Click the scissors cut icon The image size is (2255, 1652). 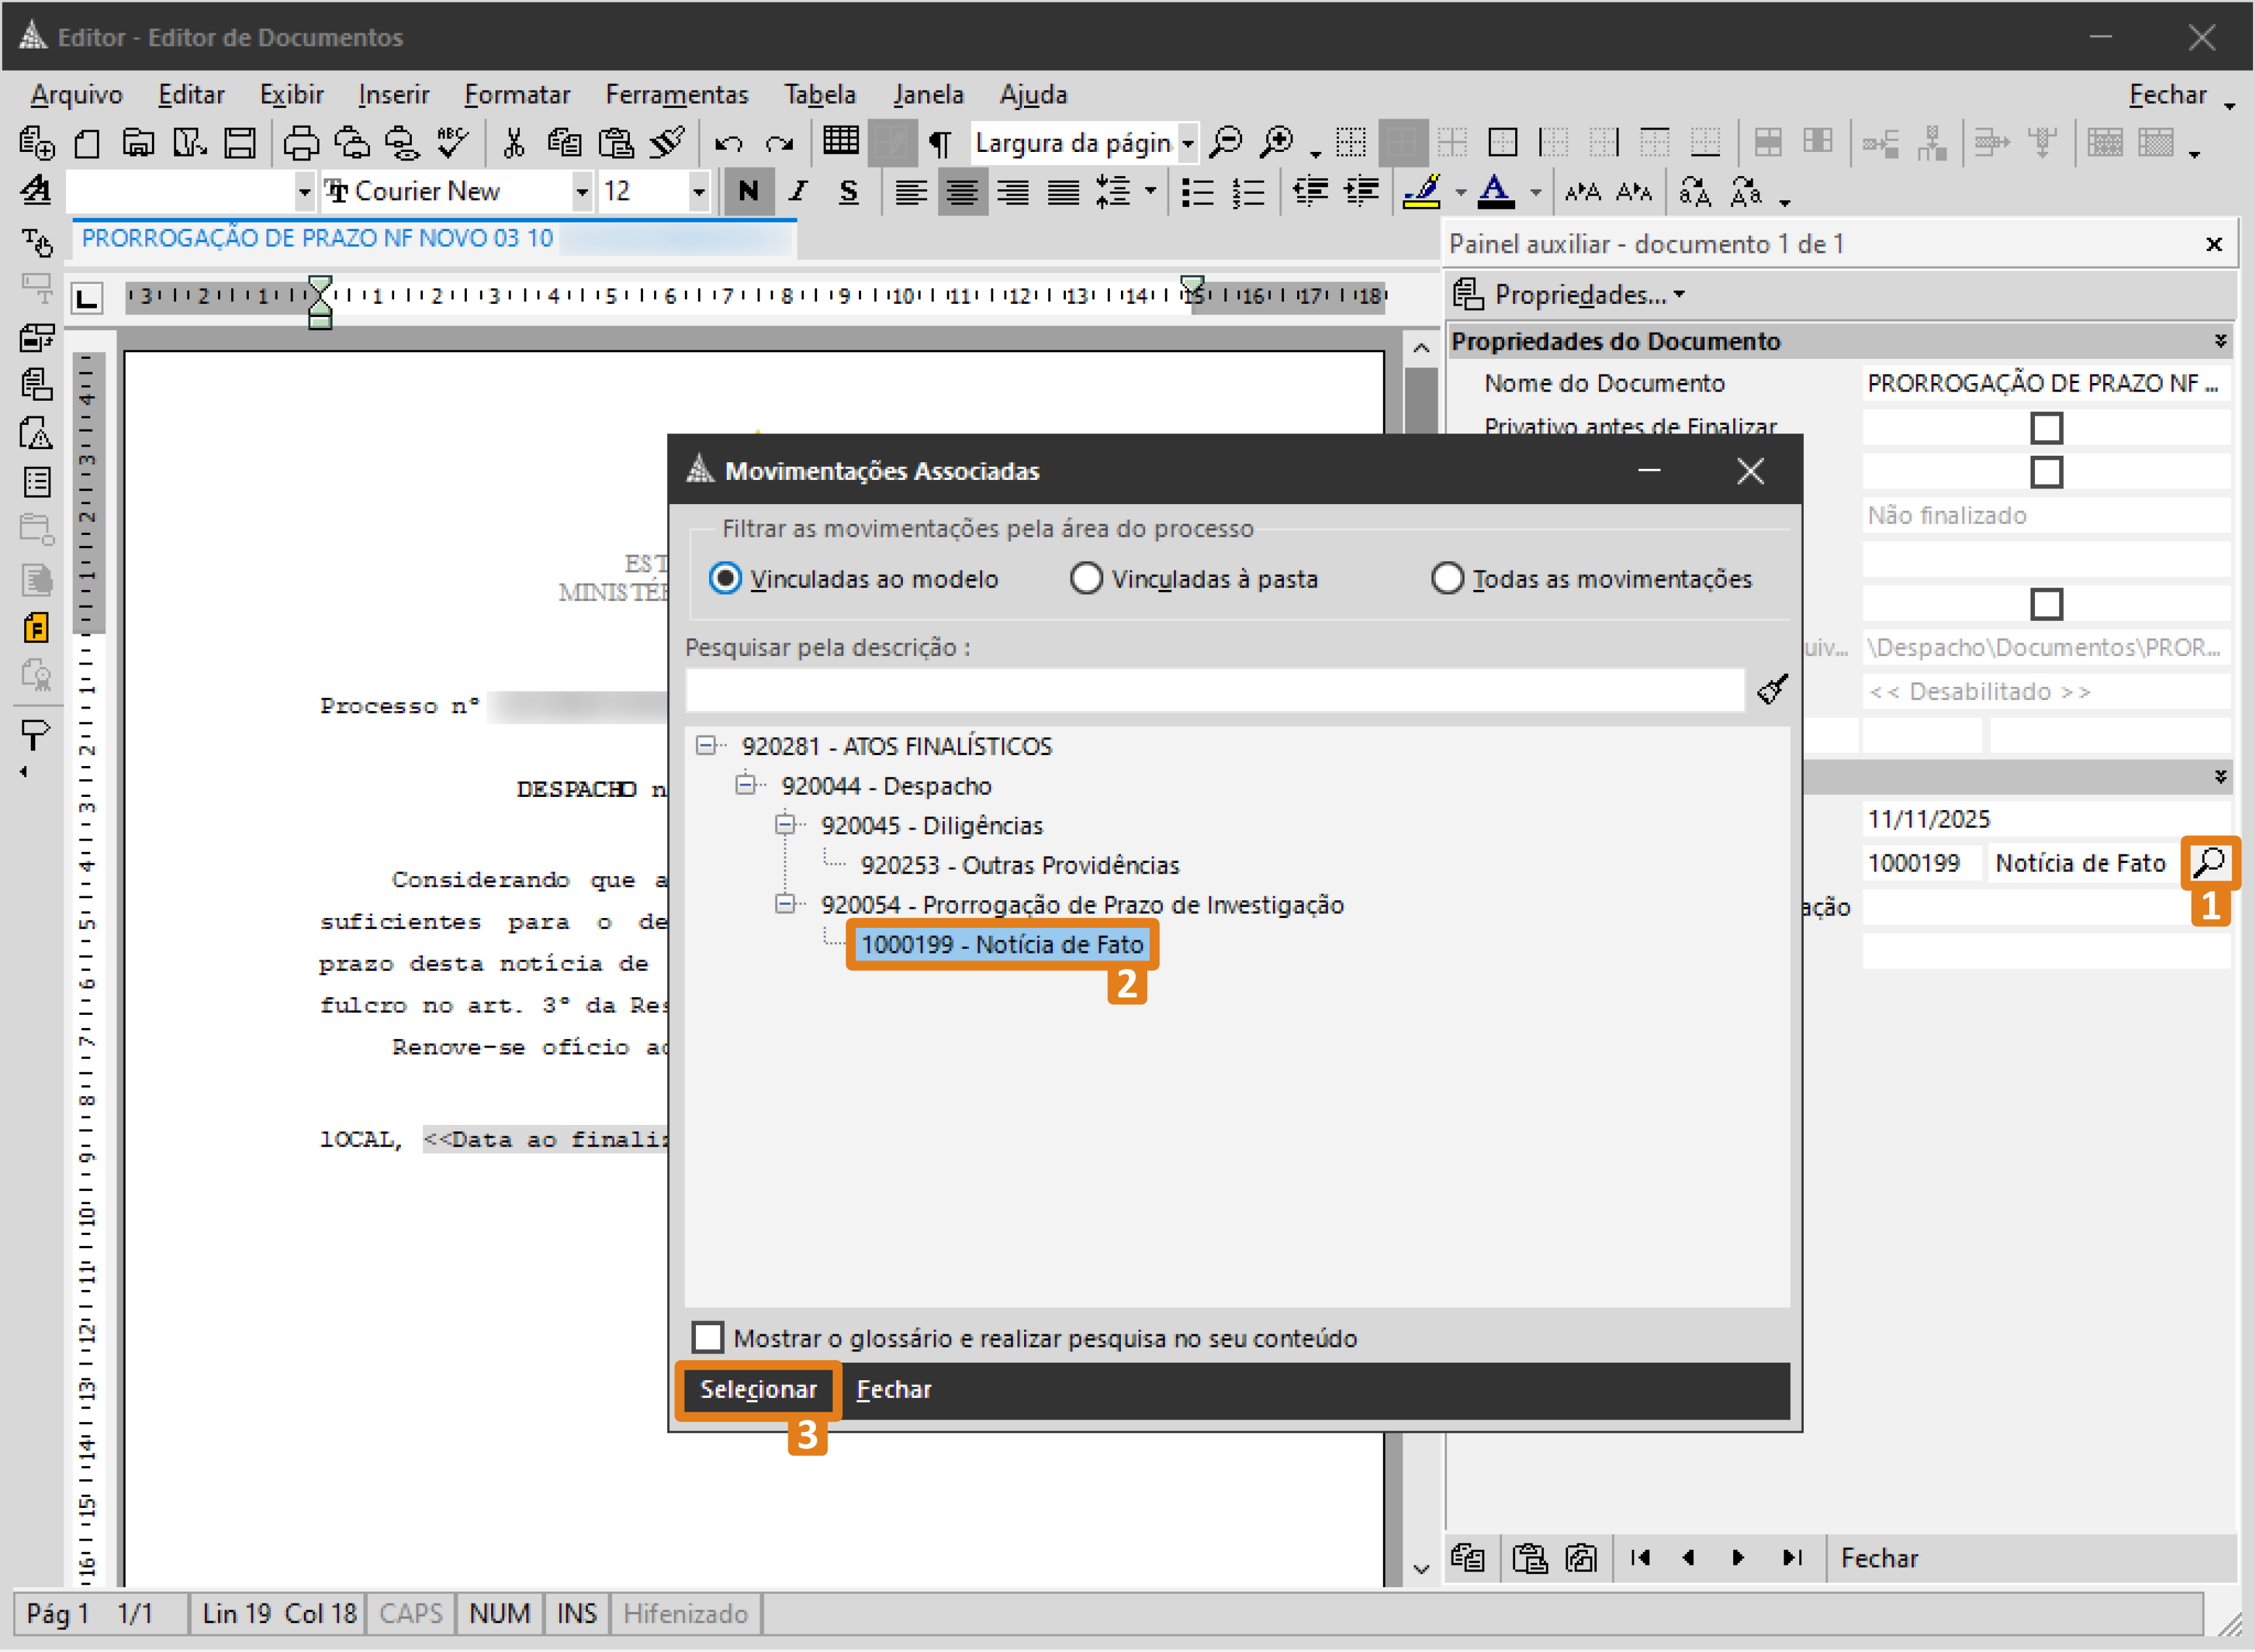513,143
